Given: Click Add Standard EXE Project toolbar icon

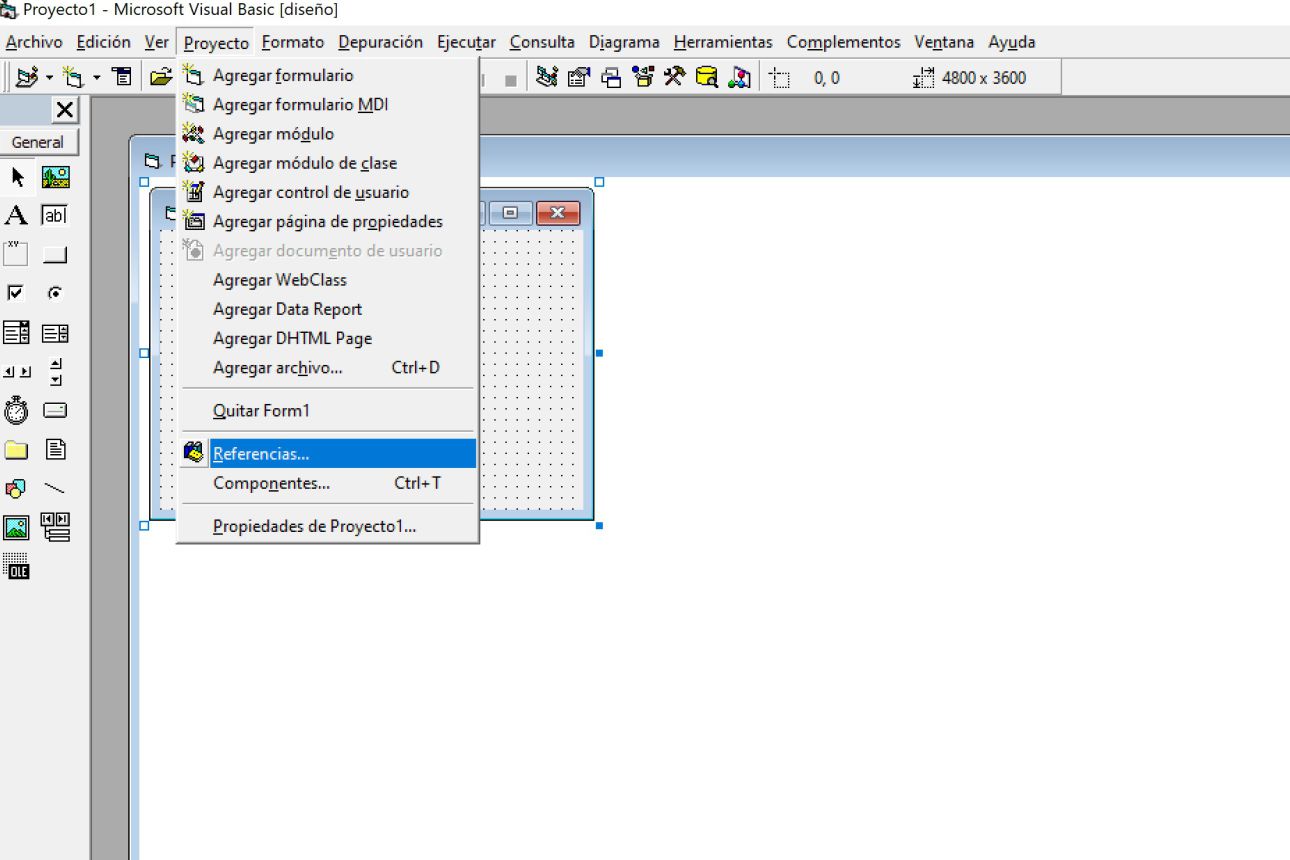Looking at the screenshot, I should (27, 77).
